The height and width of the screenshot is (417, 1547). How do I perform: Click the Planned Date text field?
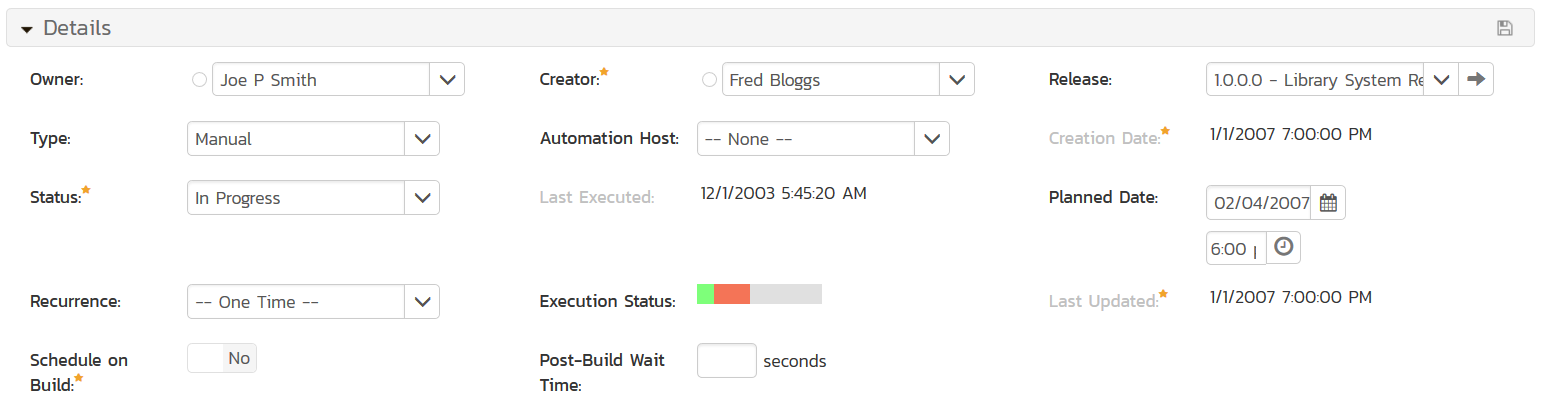[x=1258, y=203]
